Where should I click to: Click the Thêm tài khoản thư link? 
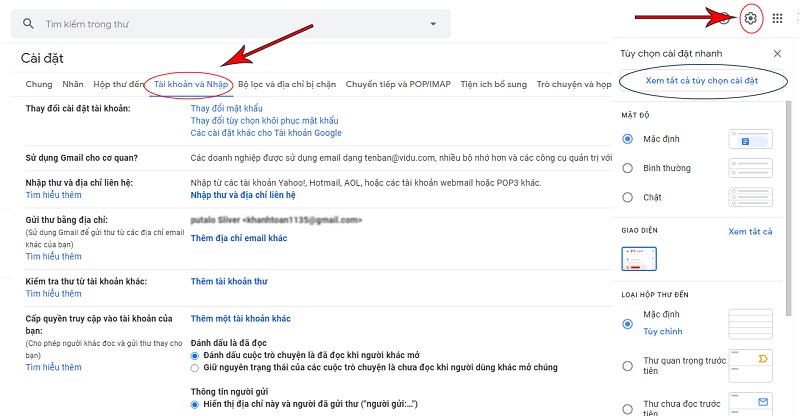[229, 281]
